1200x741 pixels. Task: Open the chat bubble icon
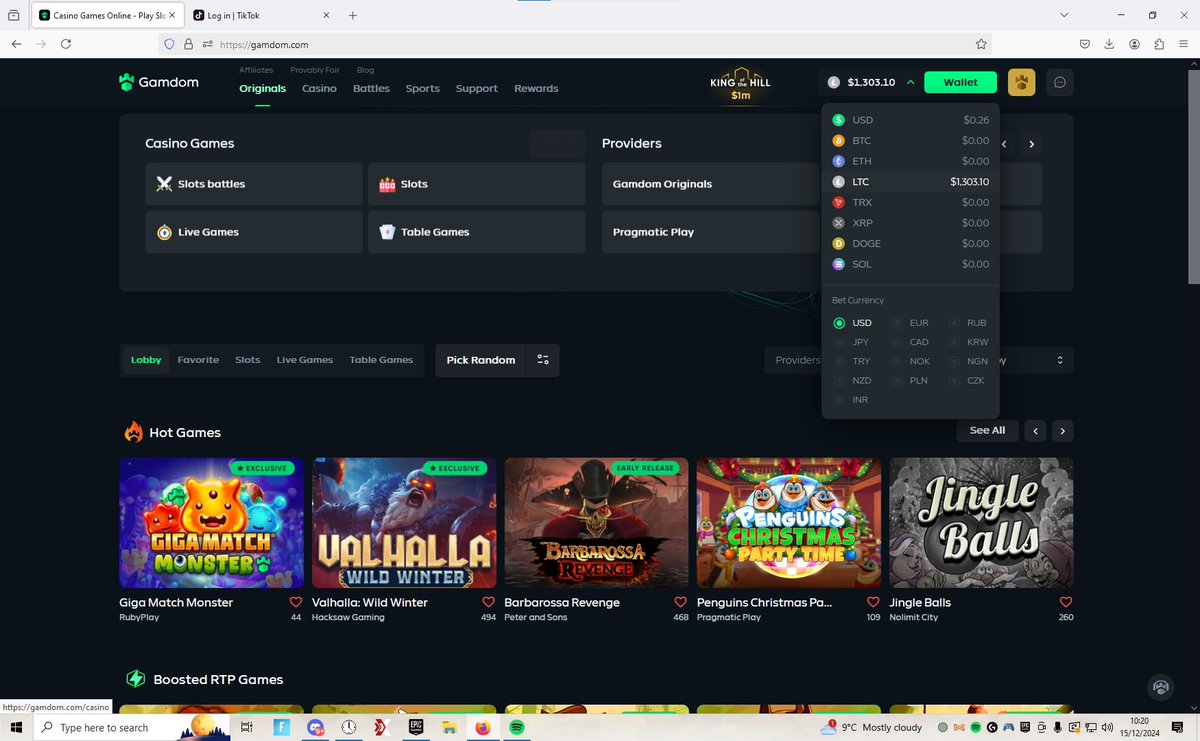(1060, 82)
